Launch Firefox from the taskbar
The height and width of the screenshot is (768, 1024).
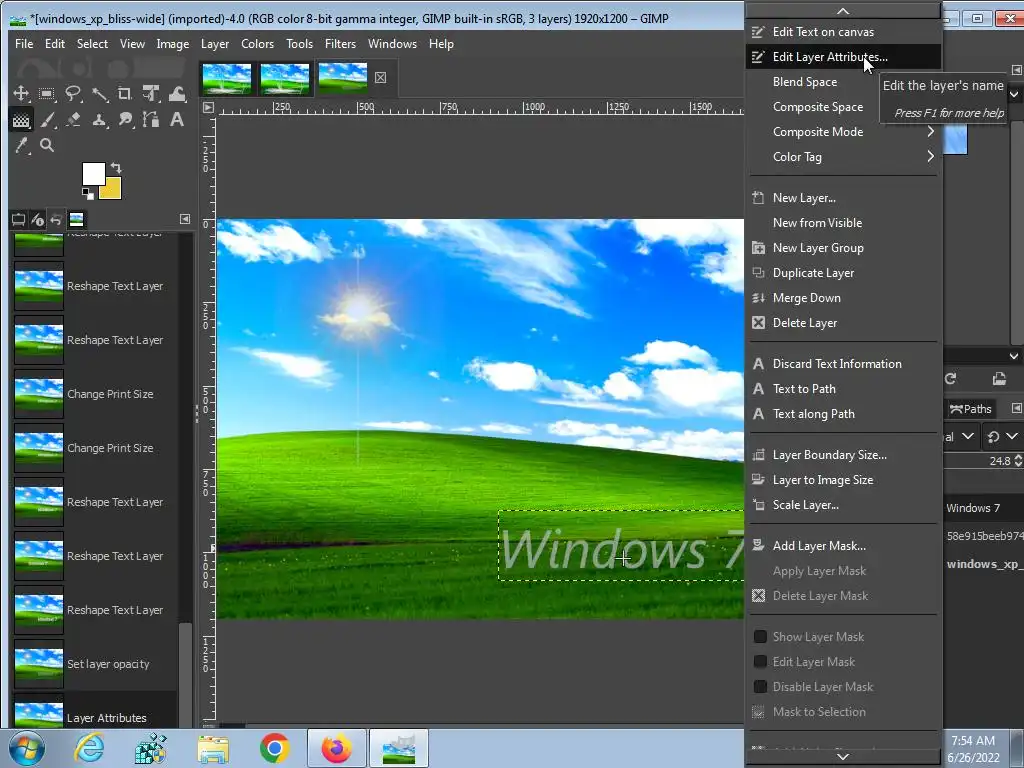point(336,748)
